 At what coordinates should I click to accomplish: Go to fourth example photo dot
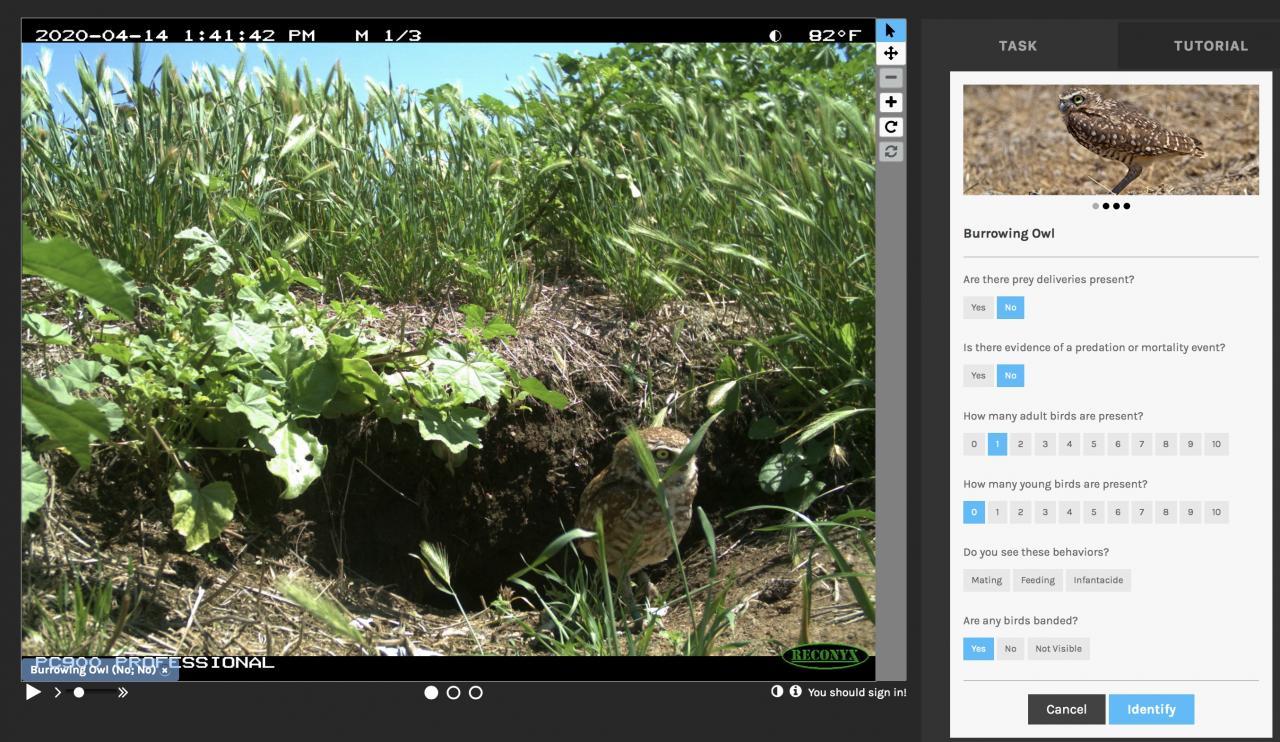pos(1127,206)
